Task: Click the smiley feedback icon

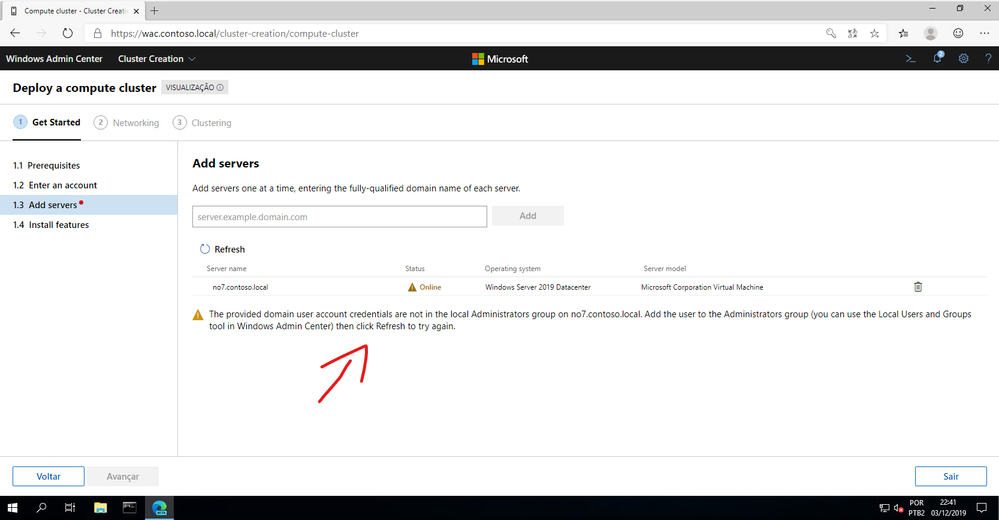Action: [x=958, y=33]
